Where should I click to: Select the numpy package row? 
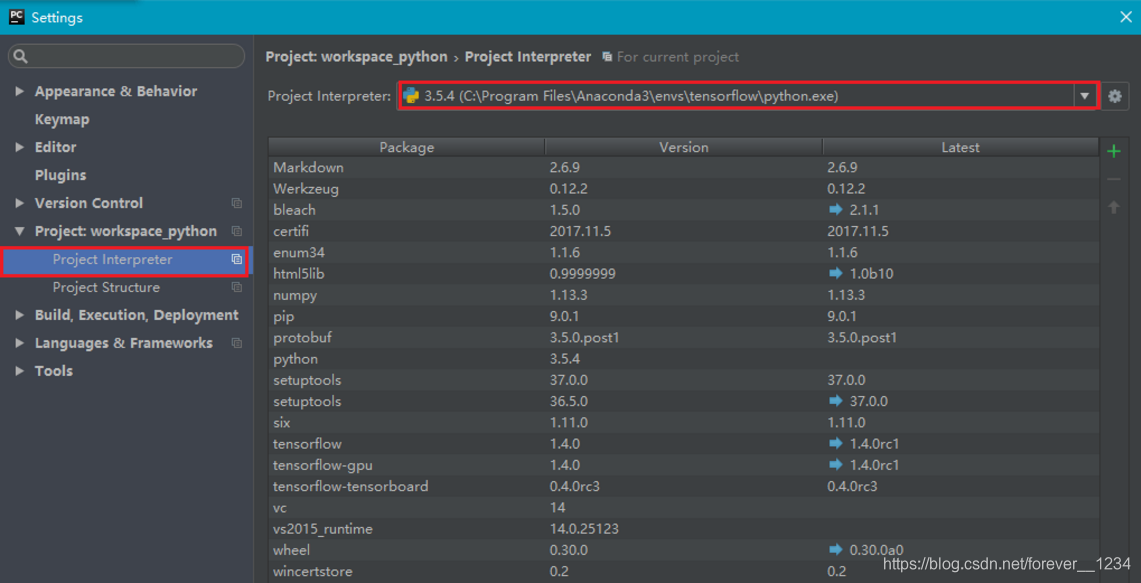pyautogui.click(x=683, y=295)
